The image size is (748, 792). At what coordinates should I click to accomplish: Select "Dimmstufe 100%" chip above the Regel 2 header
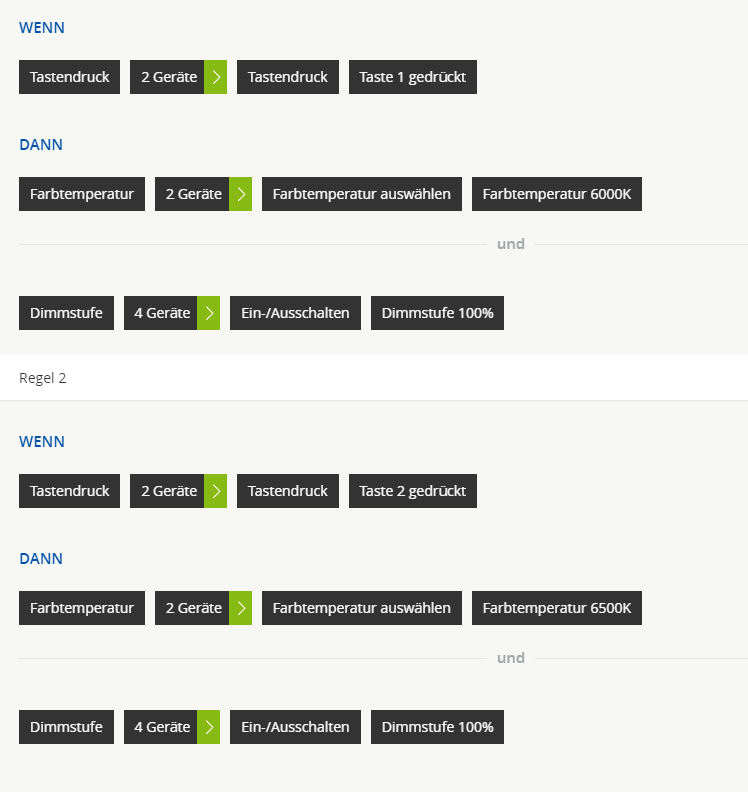437,313
